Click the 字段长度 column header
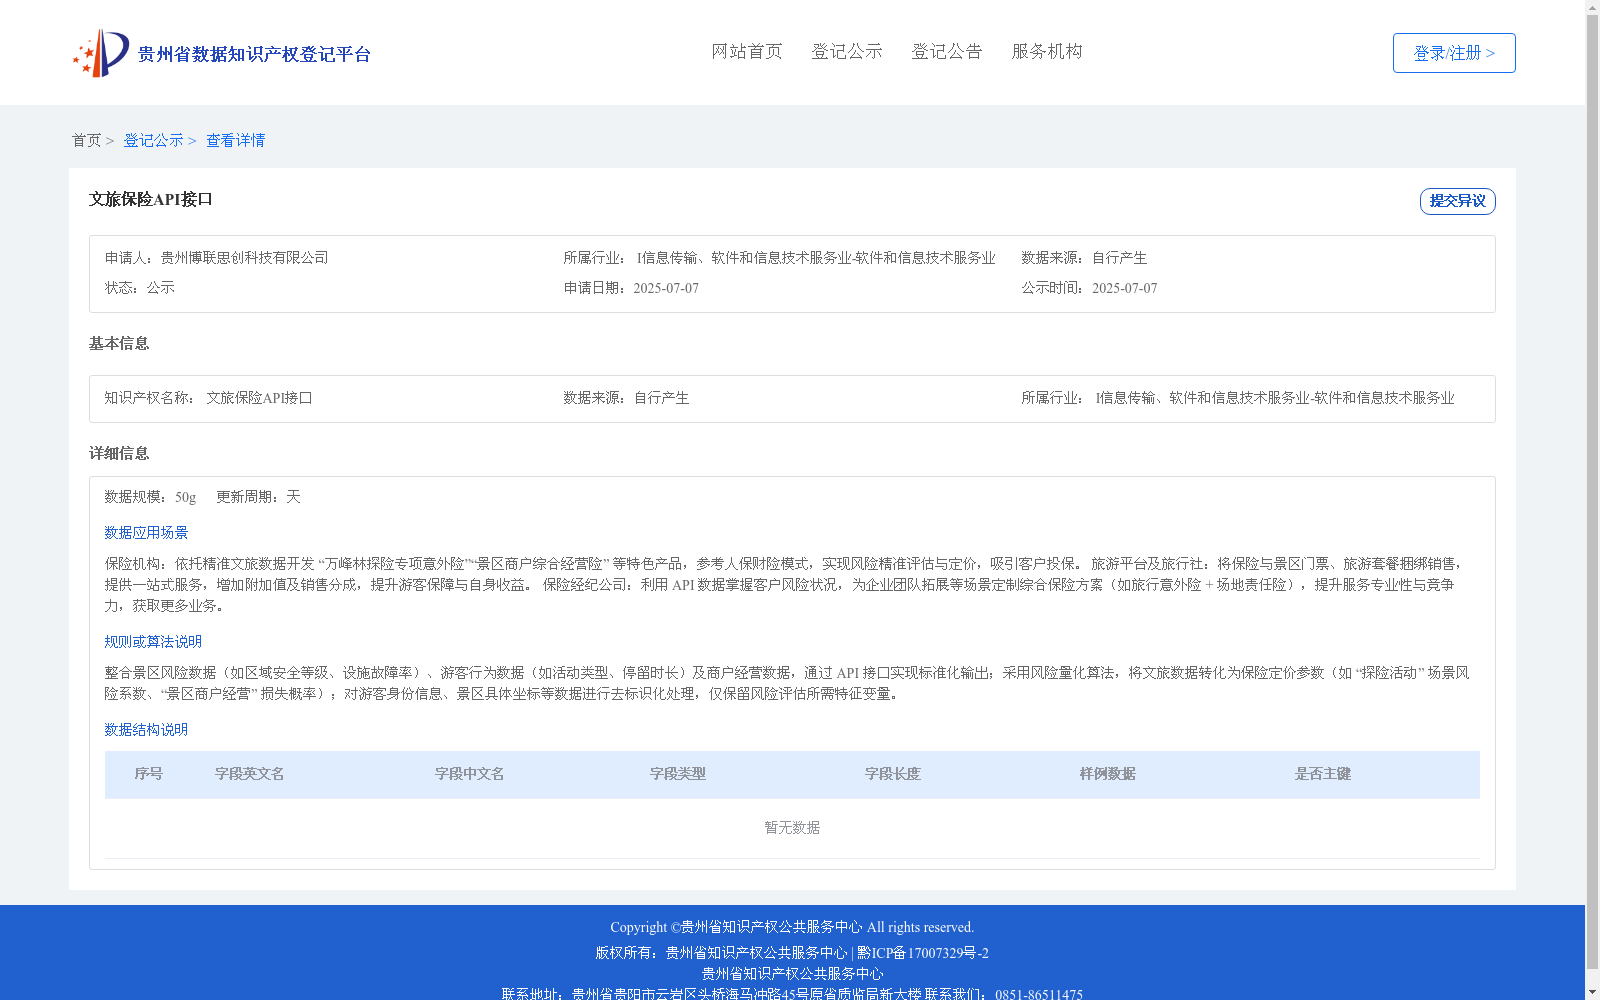Viewport: 1600px width, 1000px height. [893, 774]
